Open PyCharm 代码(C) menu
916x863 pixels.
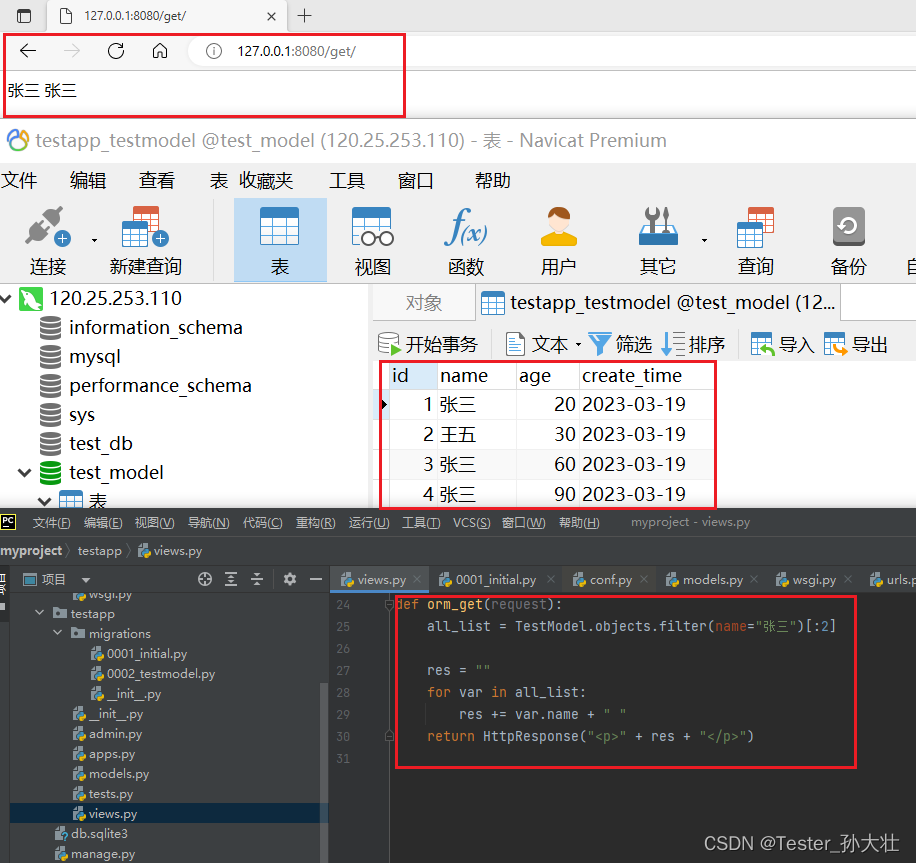[262, 523]
